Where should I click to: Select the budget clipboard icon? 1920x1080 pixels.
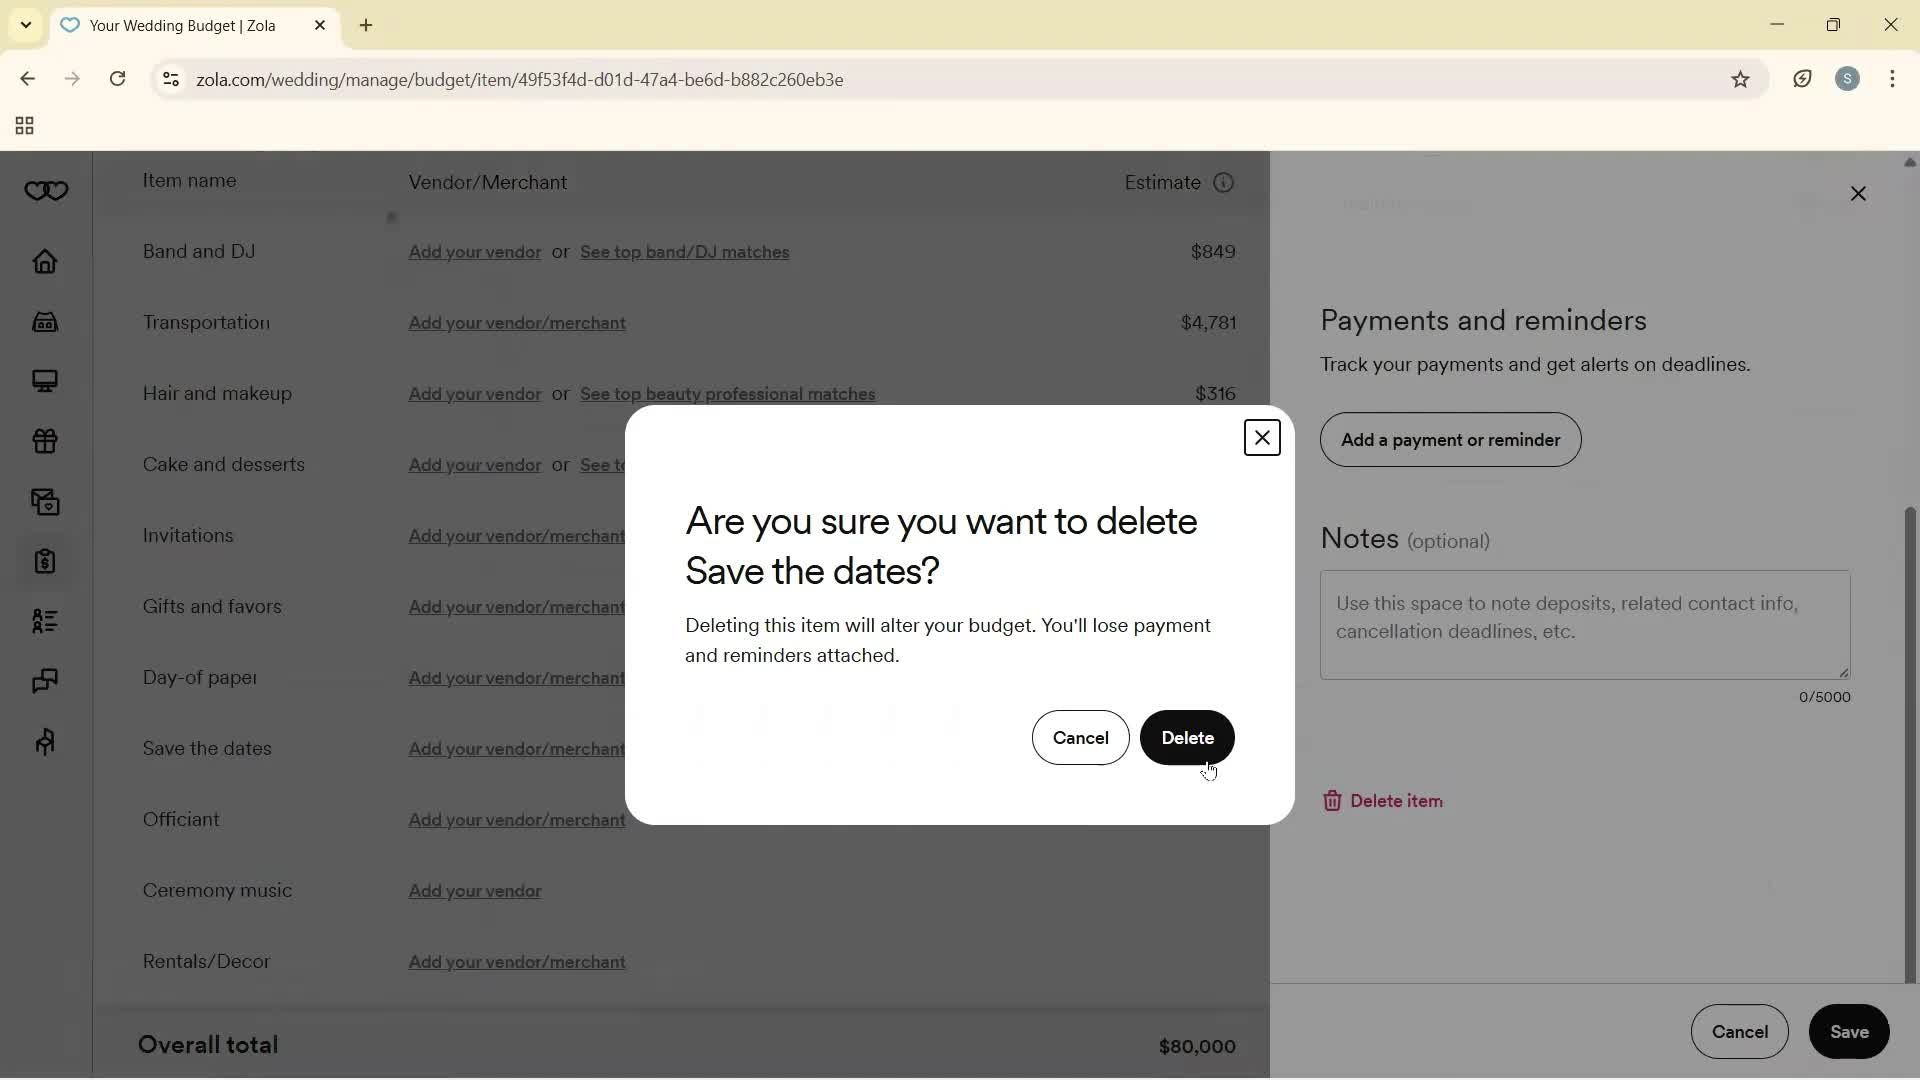pos(45,561)
